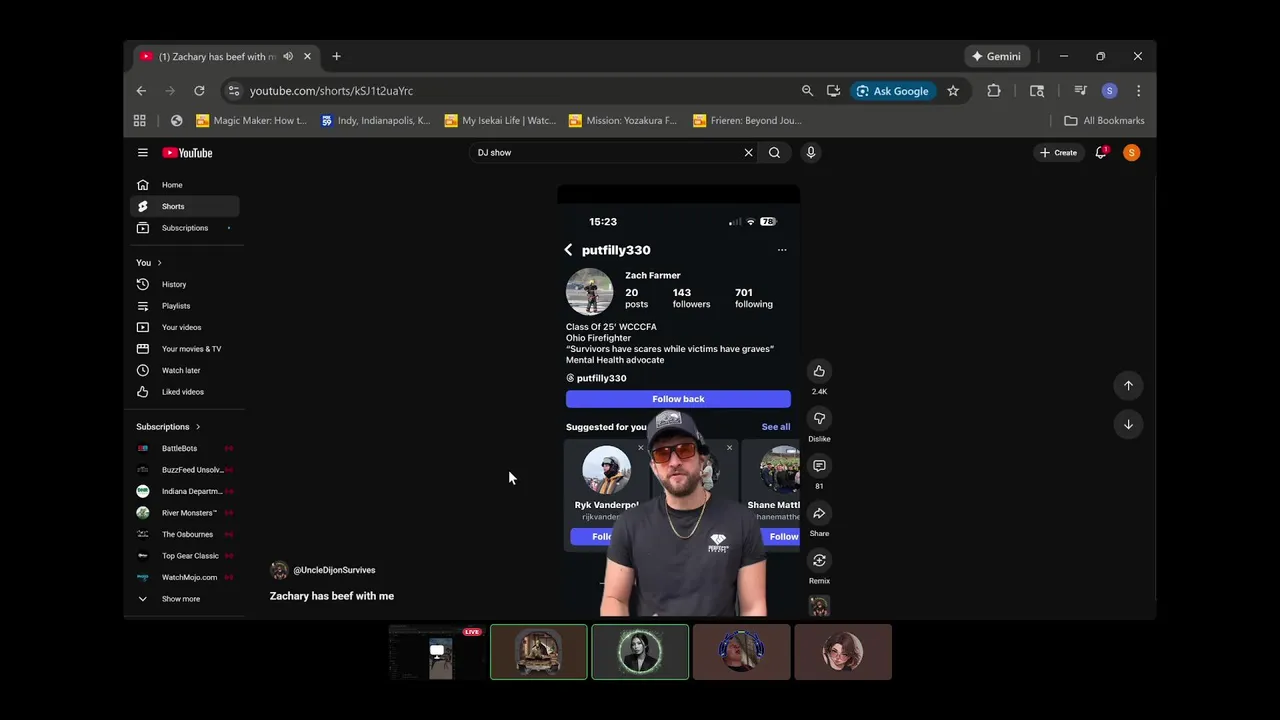The image size is (1280, 720).
Task: Open Top Gear Classic channel
Action: [x=185, y=556]
